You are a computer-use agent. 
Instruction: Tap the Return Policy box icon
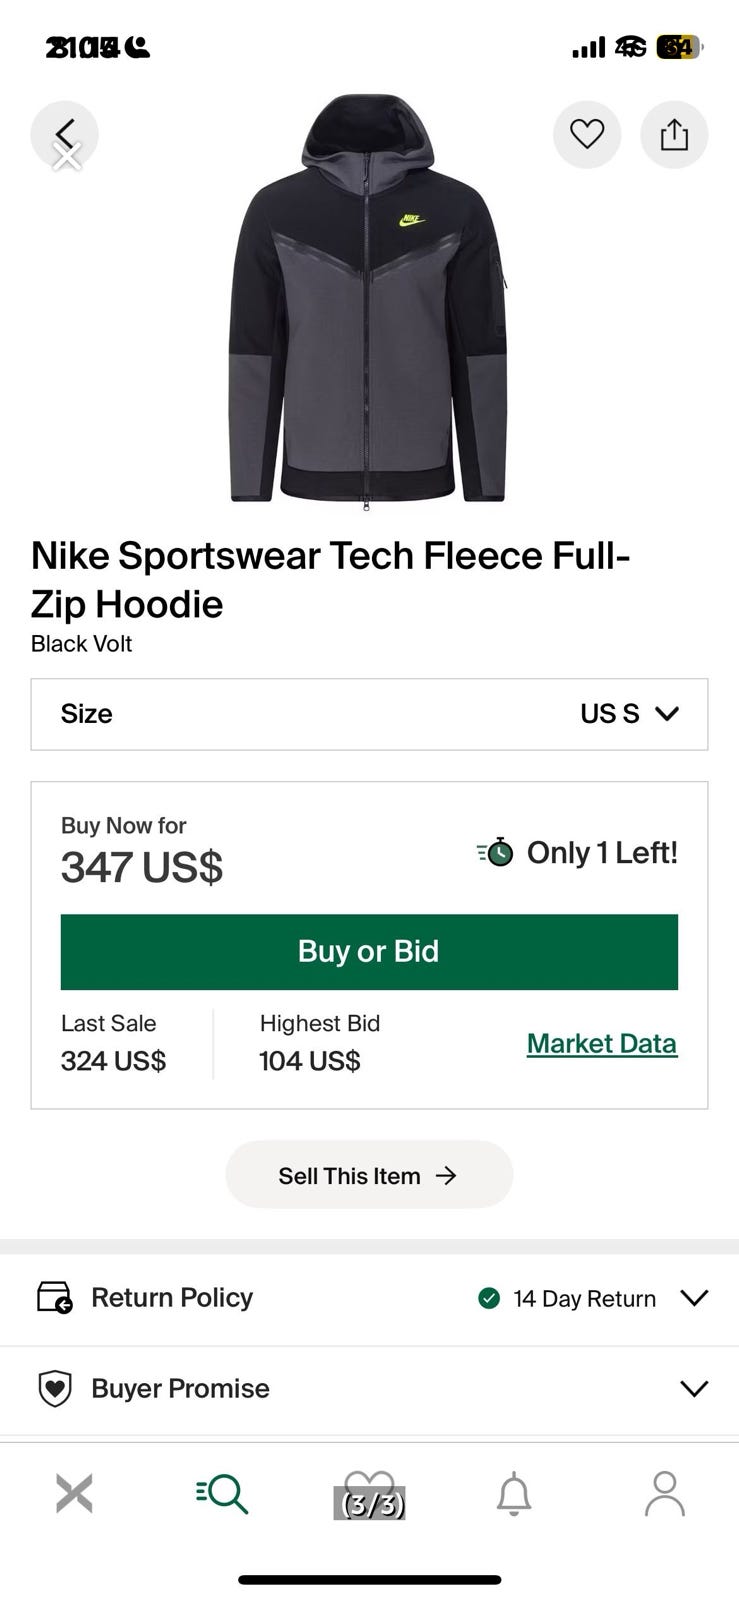point(54,1298)
